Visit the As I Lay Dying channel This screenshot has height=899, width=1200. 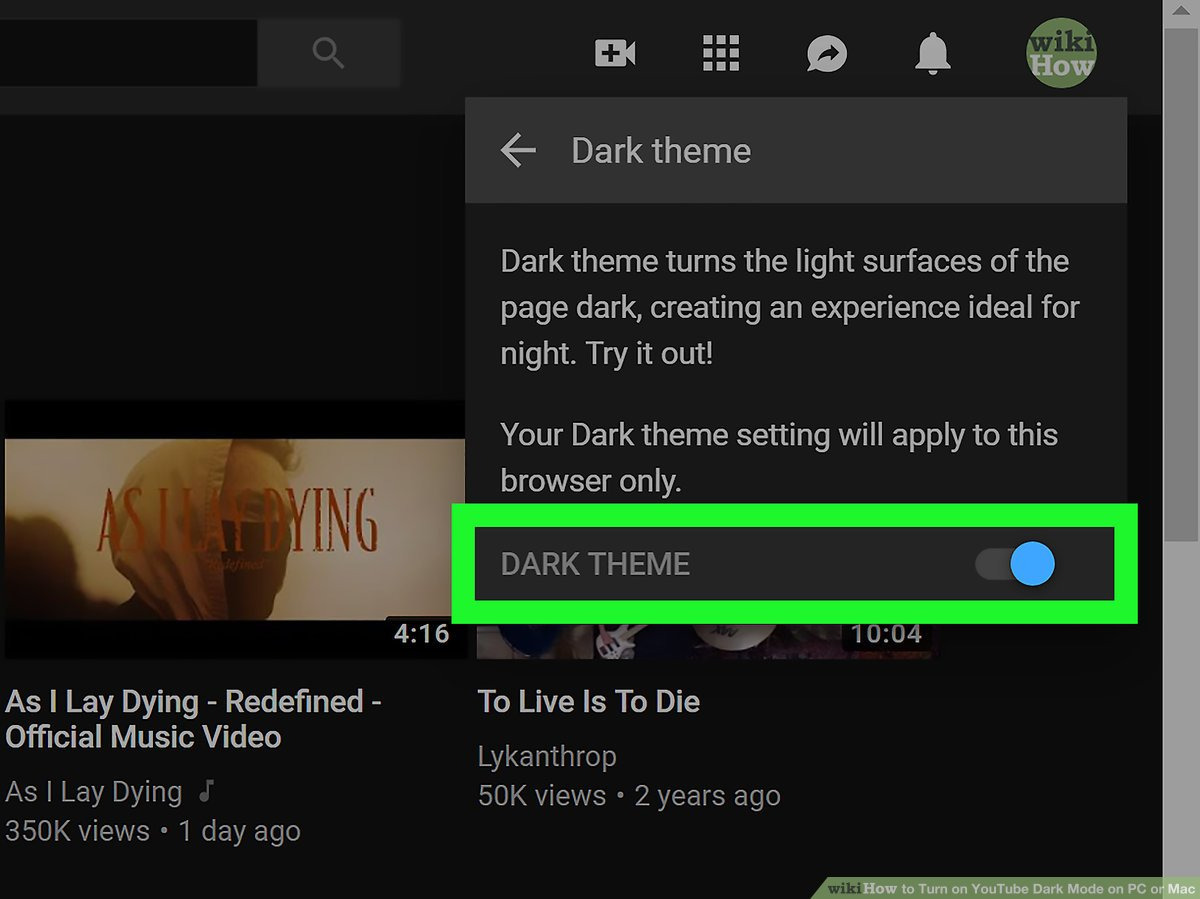point(94,792)
